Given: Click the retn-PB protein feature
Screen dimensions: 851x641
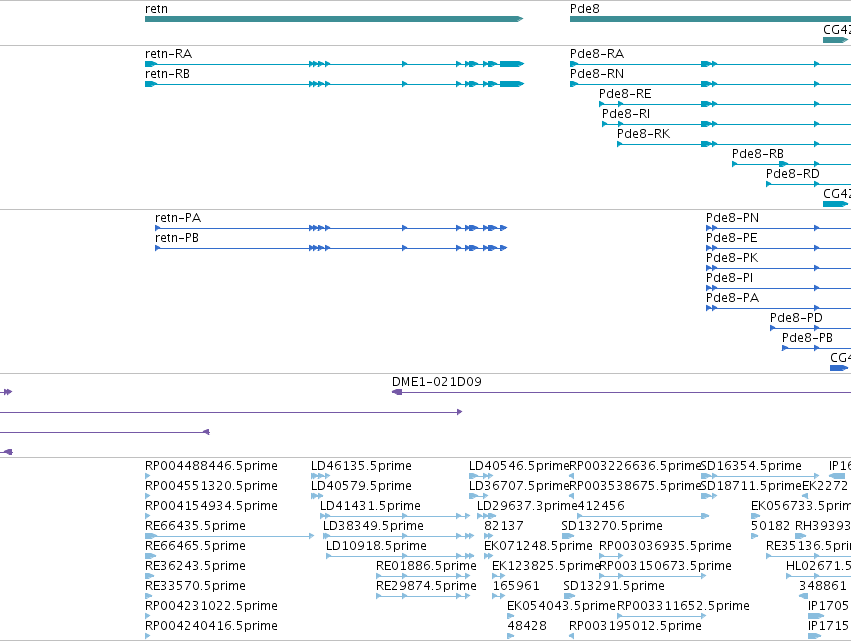Looking at the screenshot, I should (x=331, y=248).
